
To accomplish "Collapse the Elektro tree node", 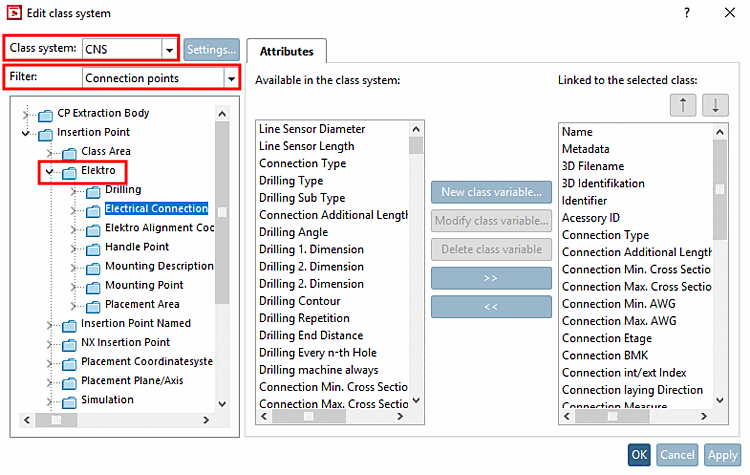I will click(48, 172).
